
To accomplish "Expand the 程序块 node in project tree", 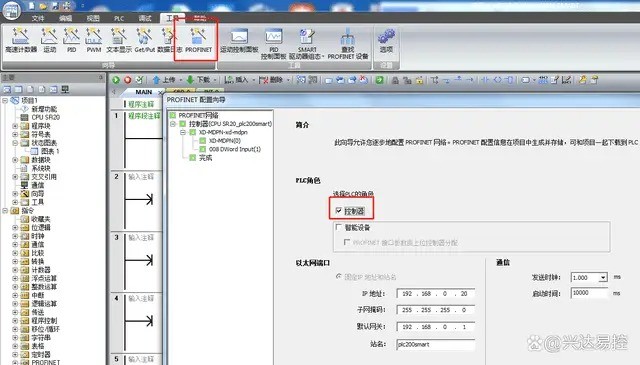I will 15,126.
